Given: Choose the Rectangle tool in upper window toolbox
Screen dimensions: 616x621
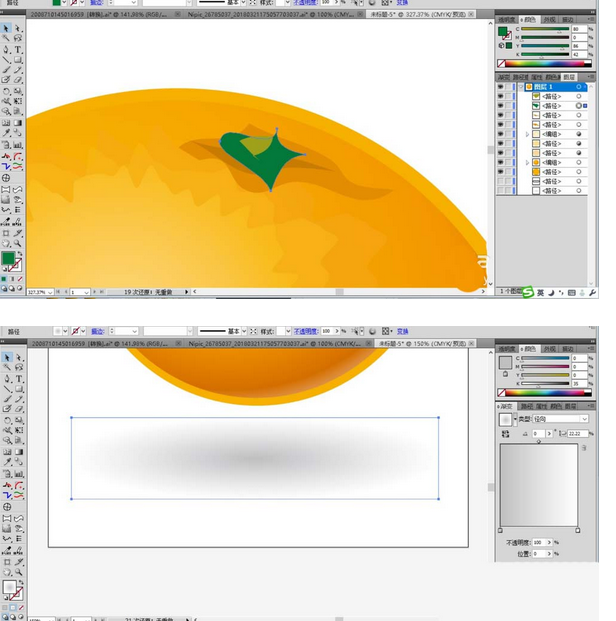Looking at the screenshot, I should [x=18, y=60].
